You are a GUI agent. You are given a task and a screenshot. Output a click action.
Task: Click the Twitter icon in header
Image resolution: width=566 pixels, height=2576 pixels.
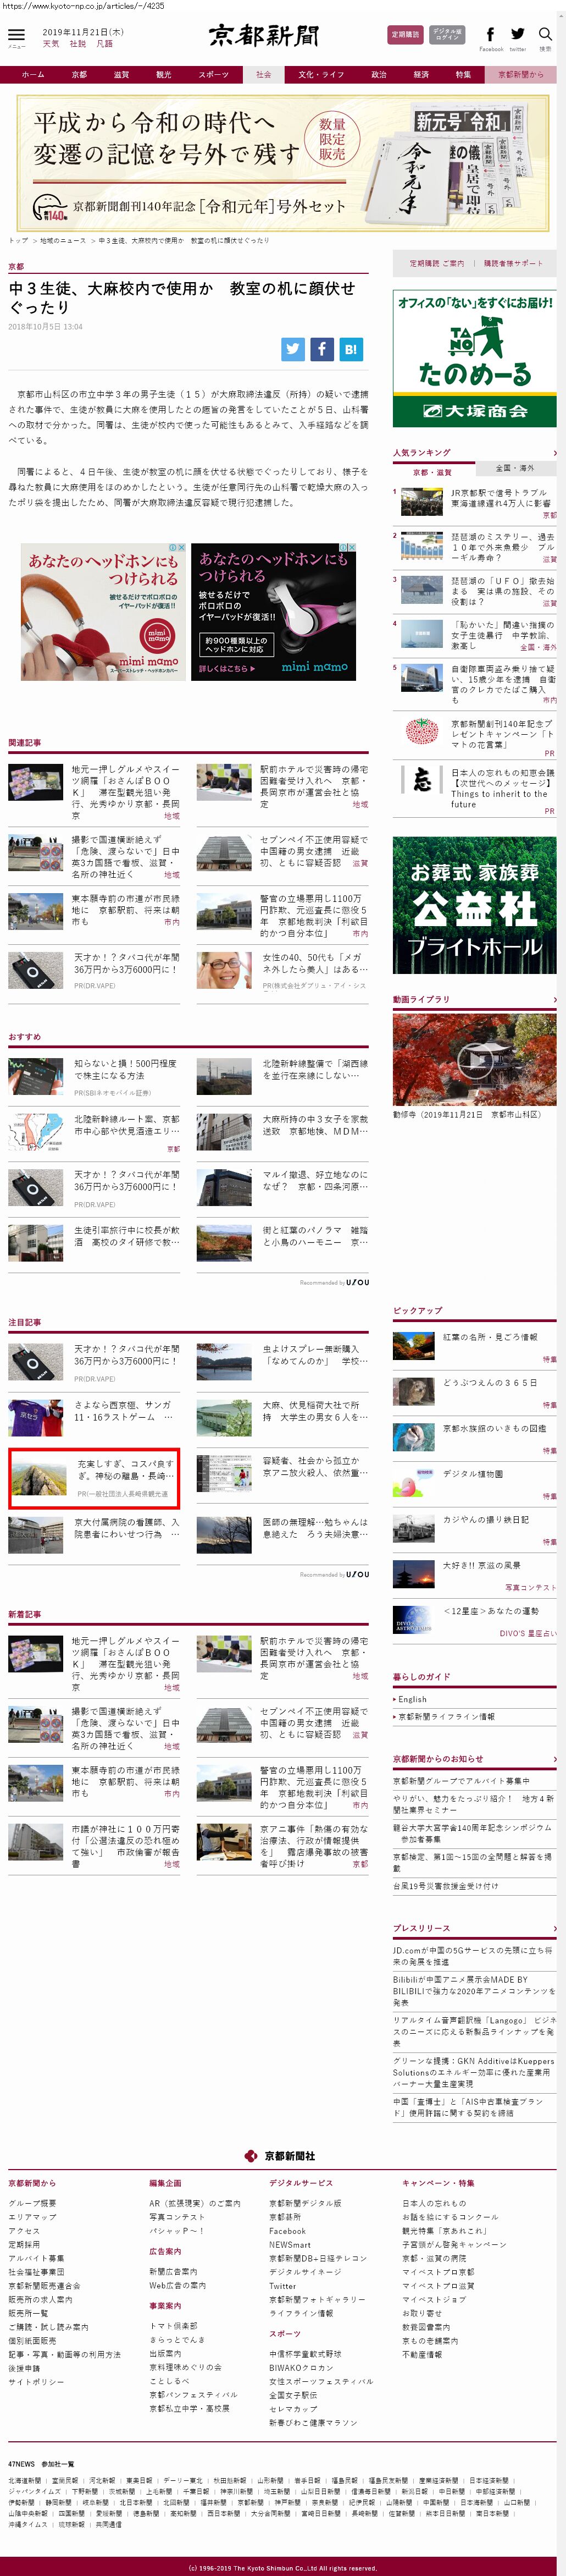tap(517, 35)
